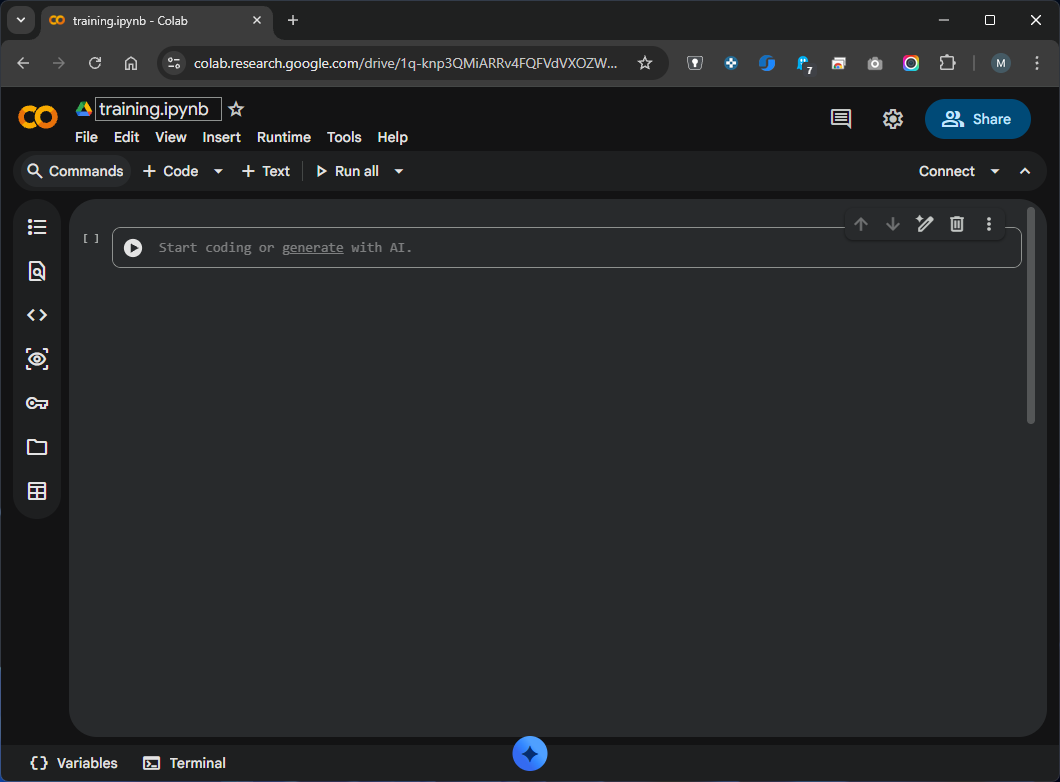Open the Run all dropdown arrow
Viewport: 1060px width, 782px height.
tap(399, 171)
